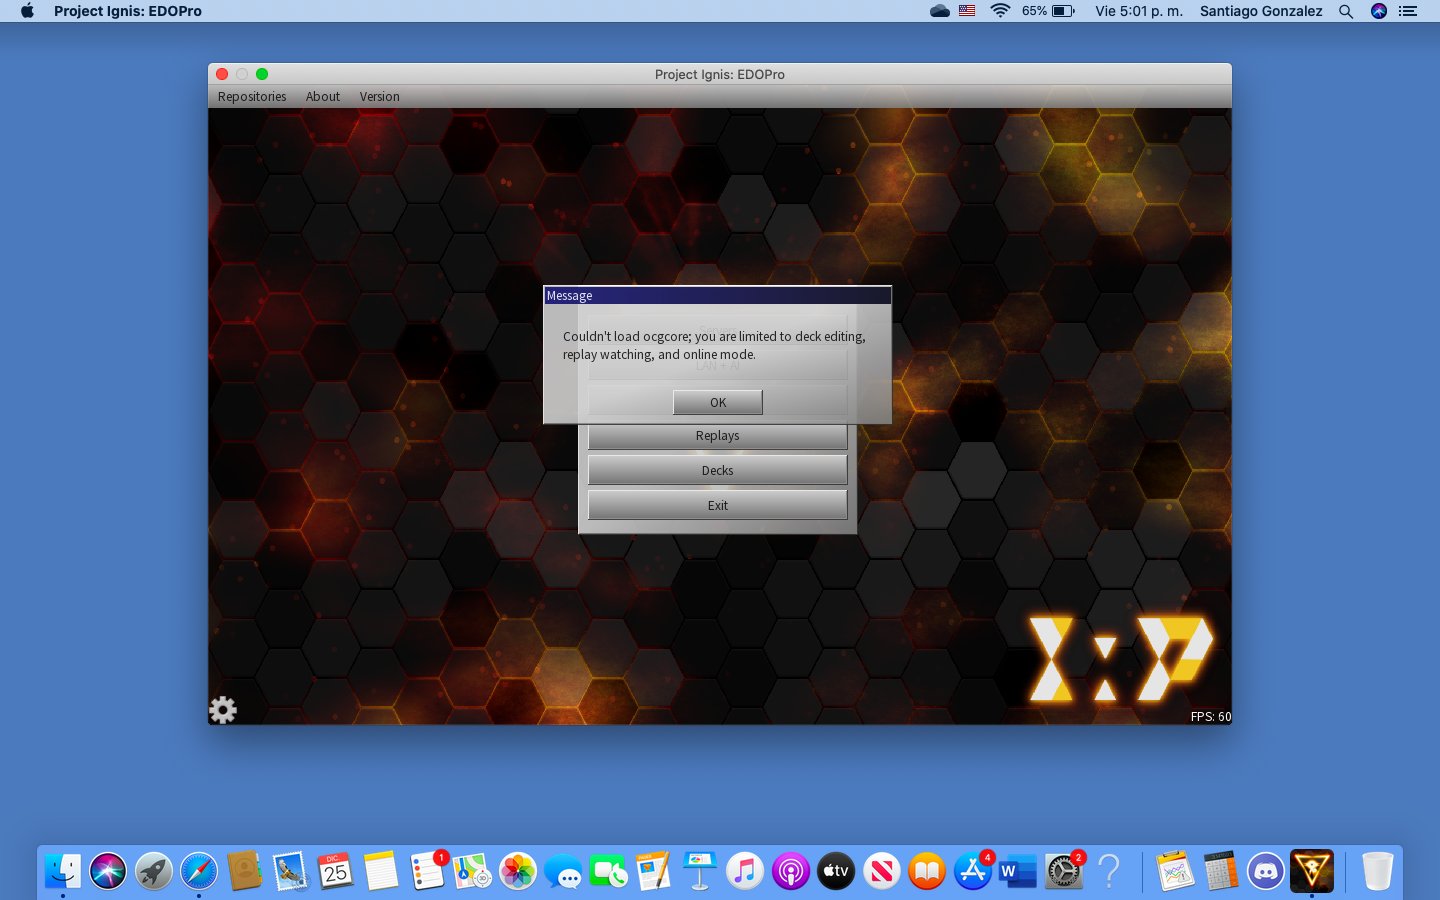1440x900 pixels.
Task: Dismiss the ocgcore warning with OK
Action: pos(717,402)
